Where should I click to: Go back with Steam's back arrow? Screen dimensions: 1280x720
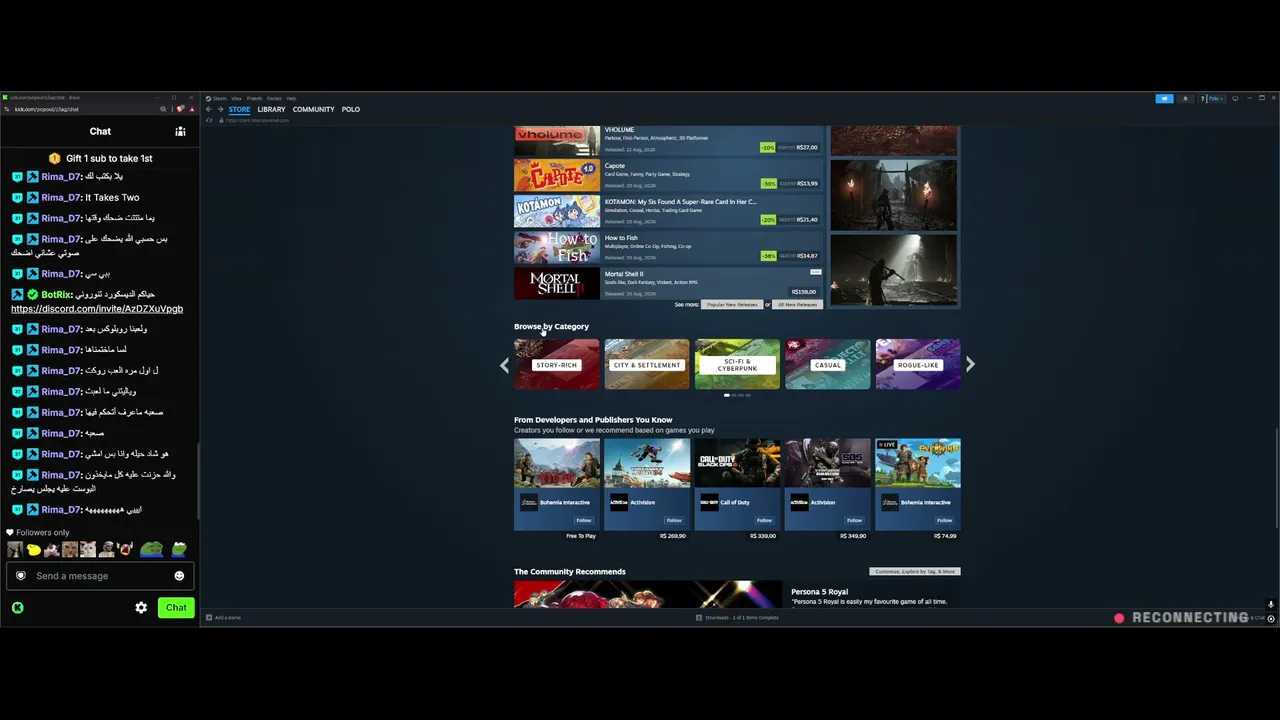pyautogui.click(x=209, y=109)
